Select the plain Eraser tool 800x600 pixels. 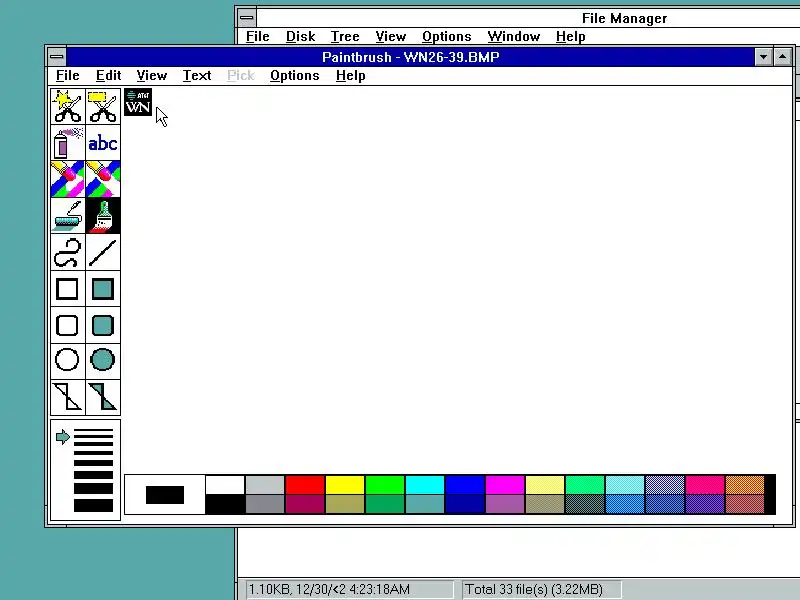click(x=103, y=179)
